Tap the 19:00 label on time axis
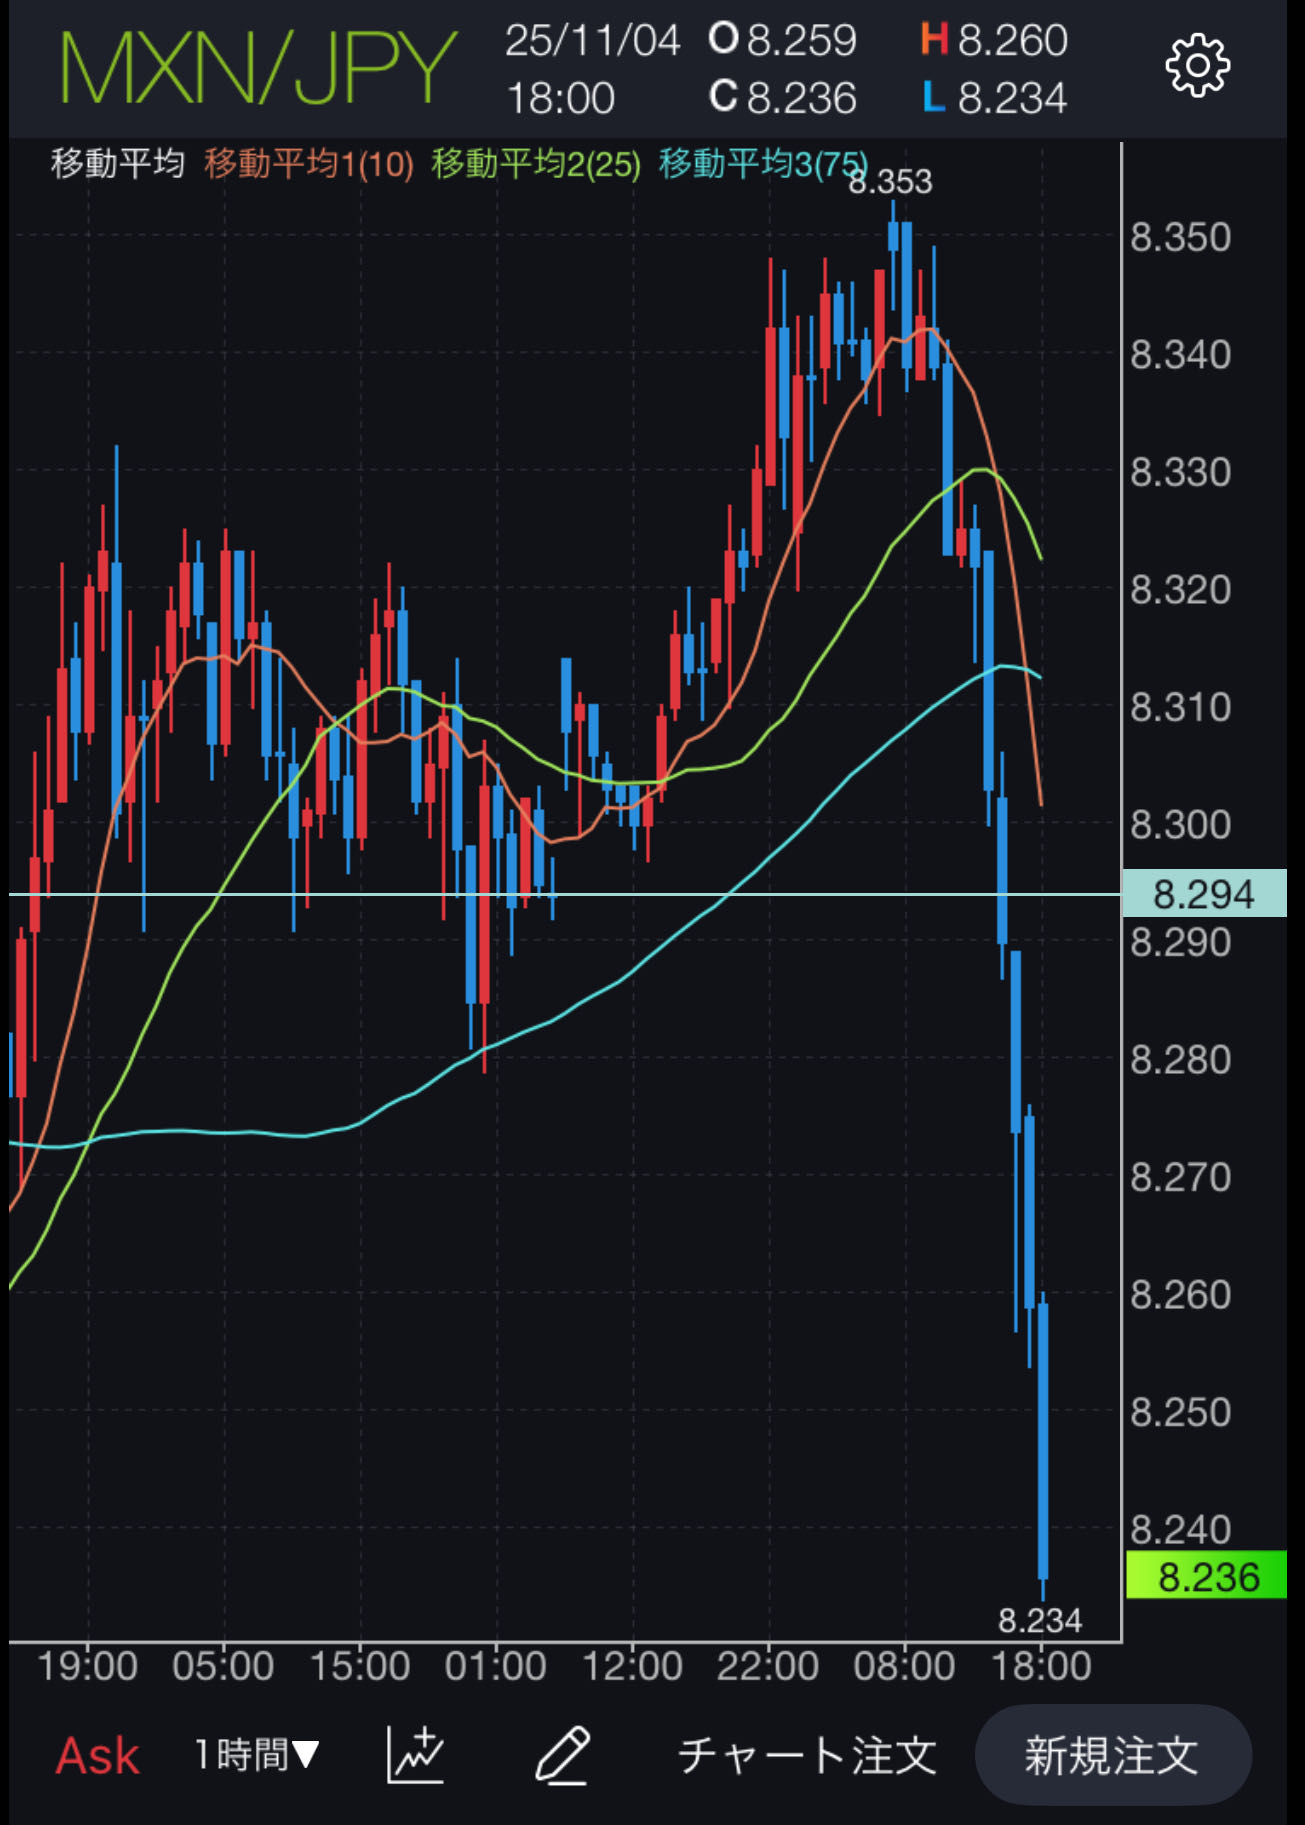Viewport: 1305px width, 1825px height. [87, 1667]
